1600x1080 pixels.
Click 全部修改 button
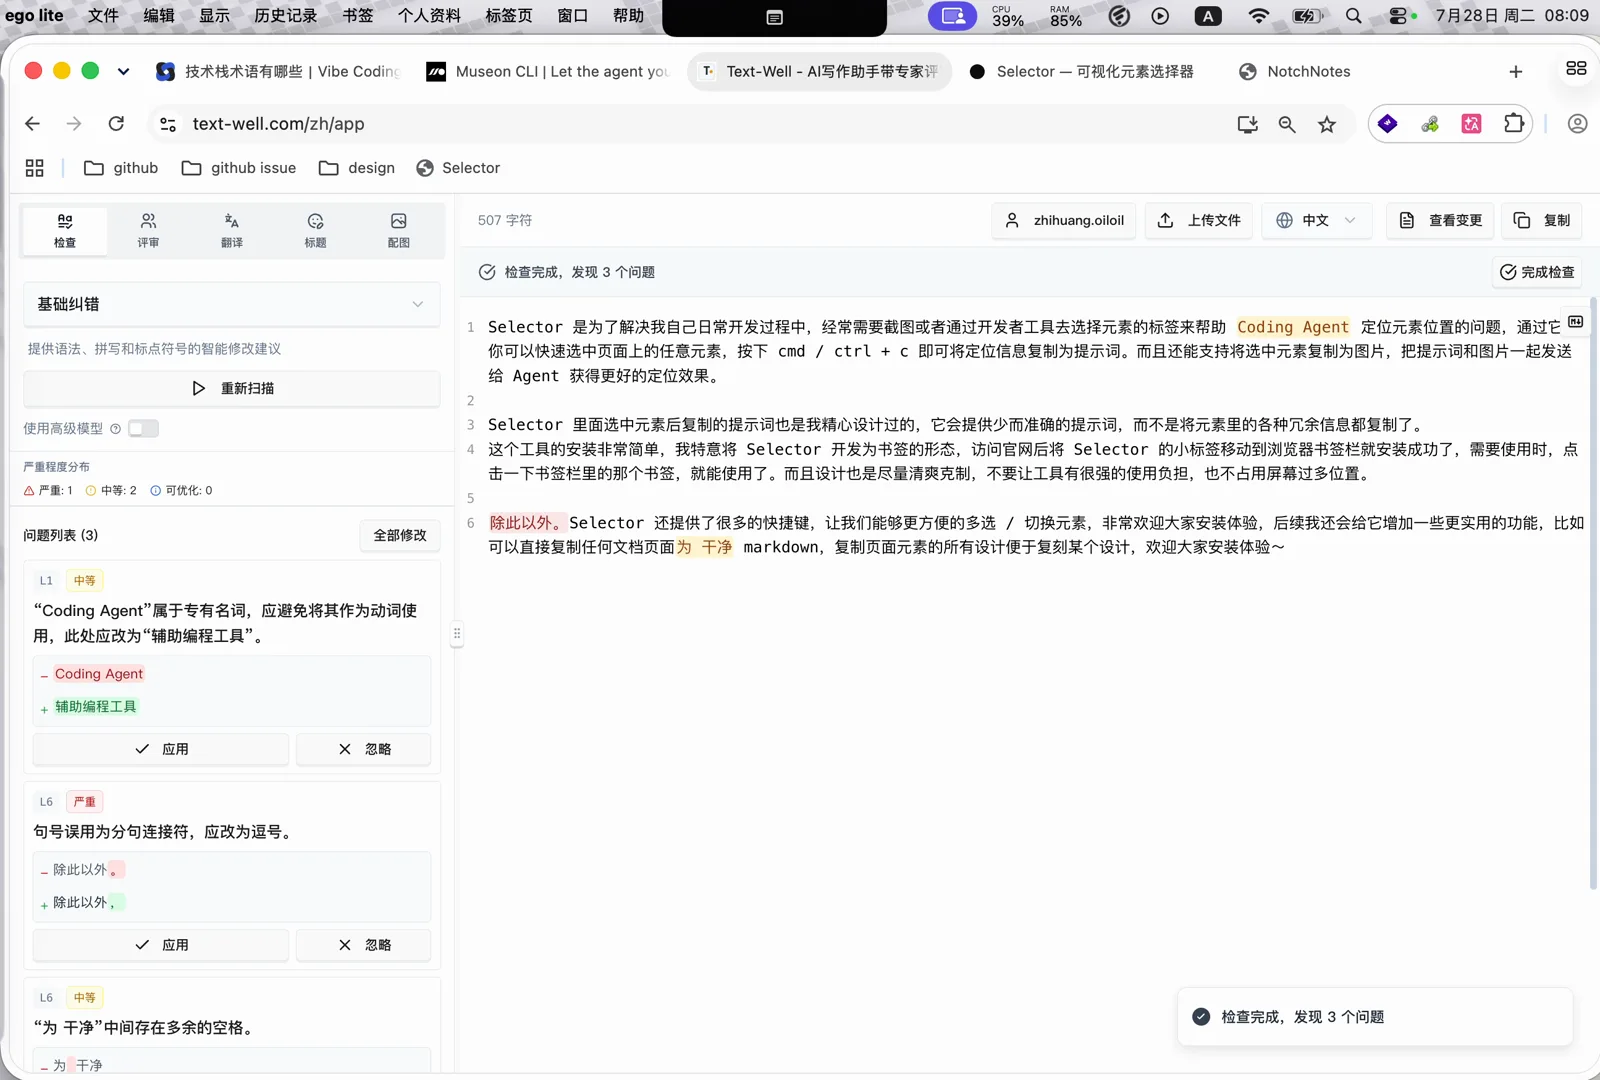pyautogui.click(x=400, y=535)
